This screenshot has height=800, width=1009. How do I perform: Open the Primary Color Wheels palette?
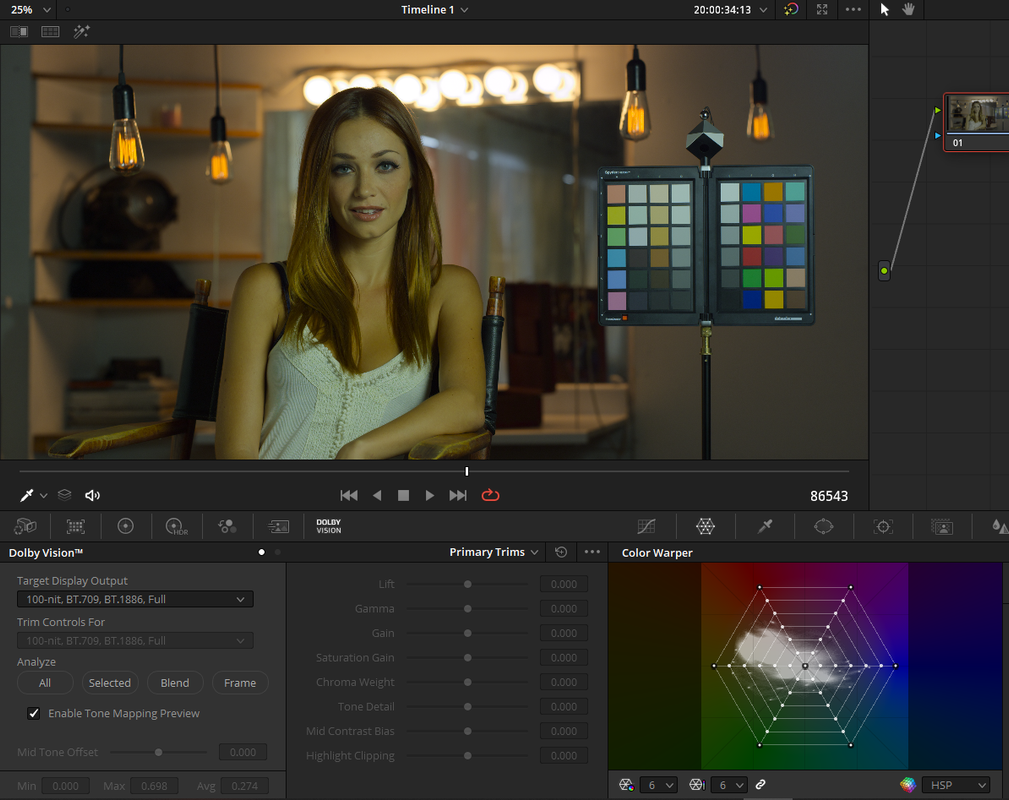click(x=125, y=526)
